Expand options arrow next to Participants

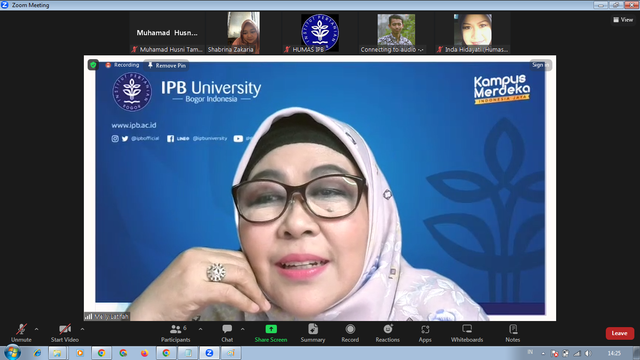[200, 329]
